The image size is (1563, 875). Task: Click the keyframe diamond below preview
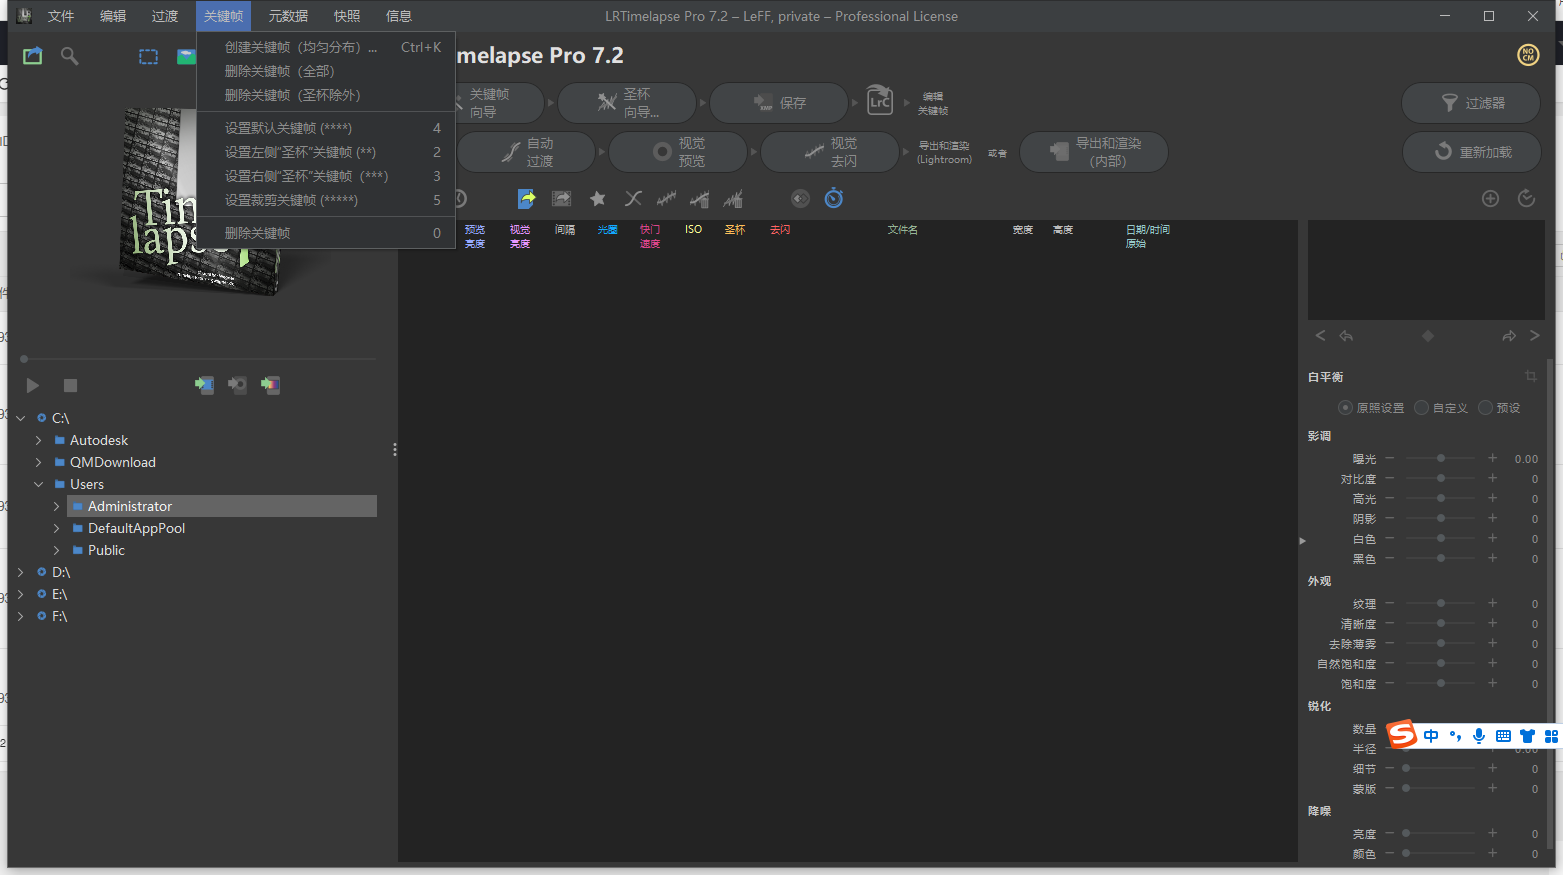(x=1428, y=336)
